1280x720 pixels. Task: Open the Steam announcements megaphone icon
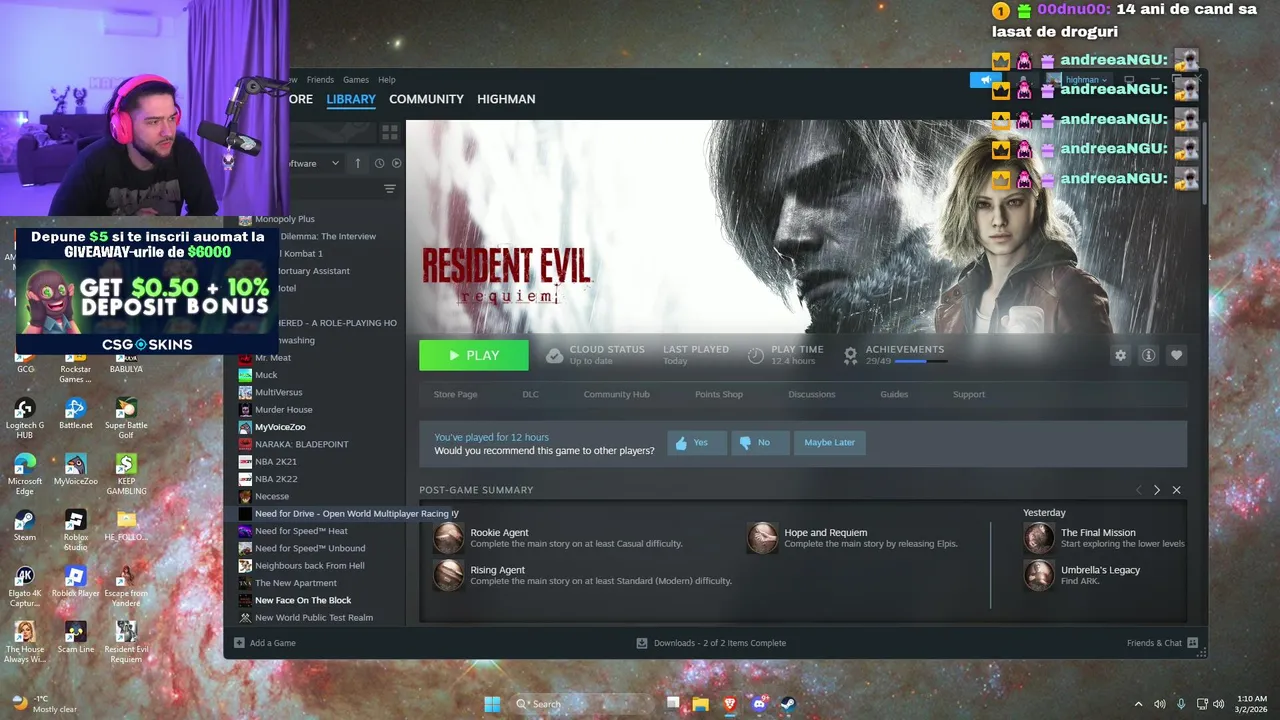pos(985,80)
